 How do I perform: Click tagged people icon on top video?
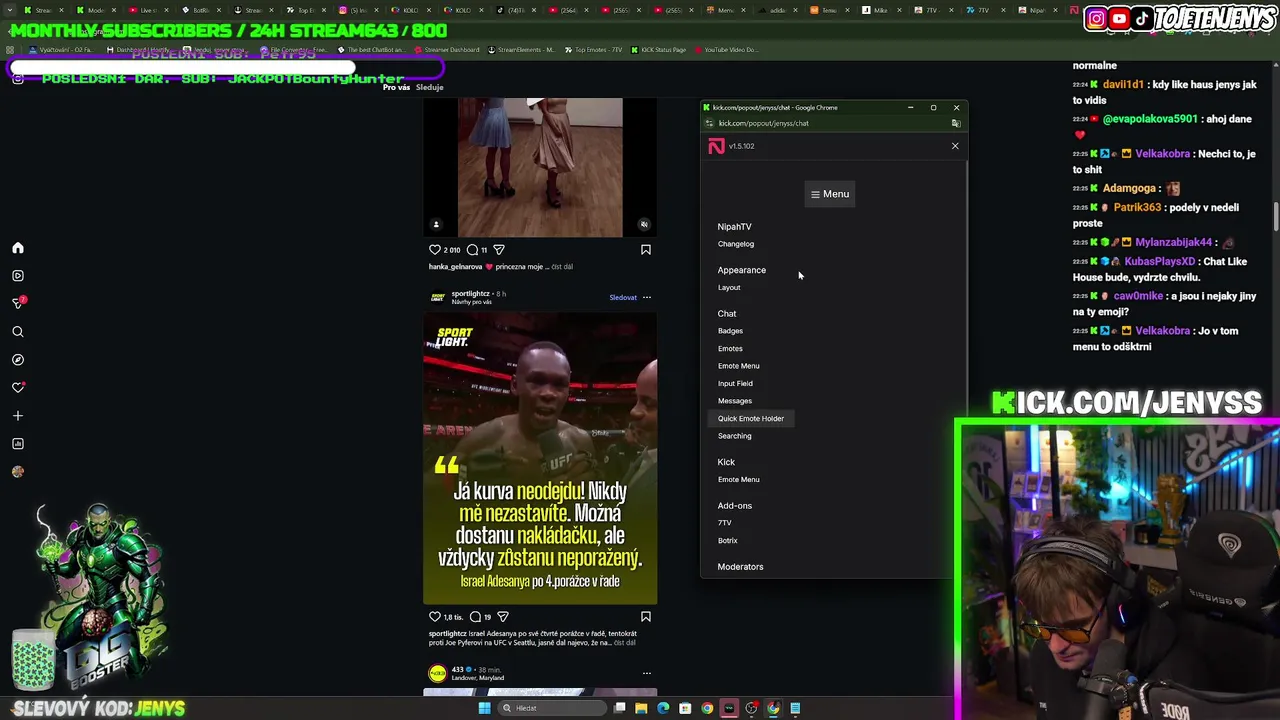click(x=436, y=225)
